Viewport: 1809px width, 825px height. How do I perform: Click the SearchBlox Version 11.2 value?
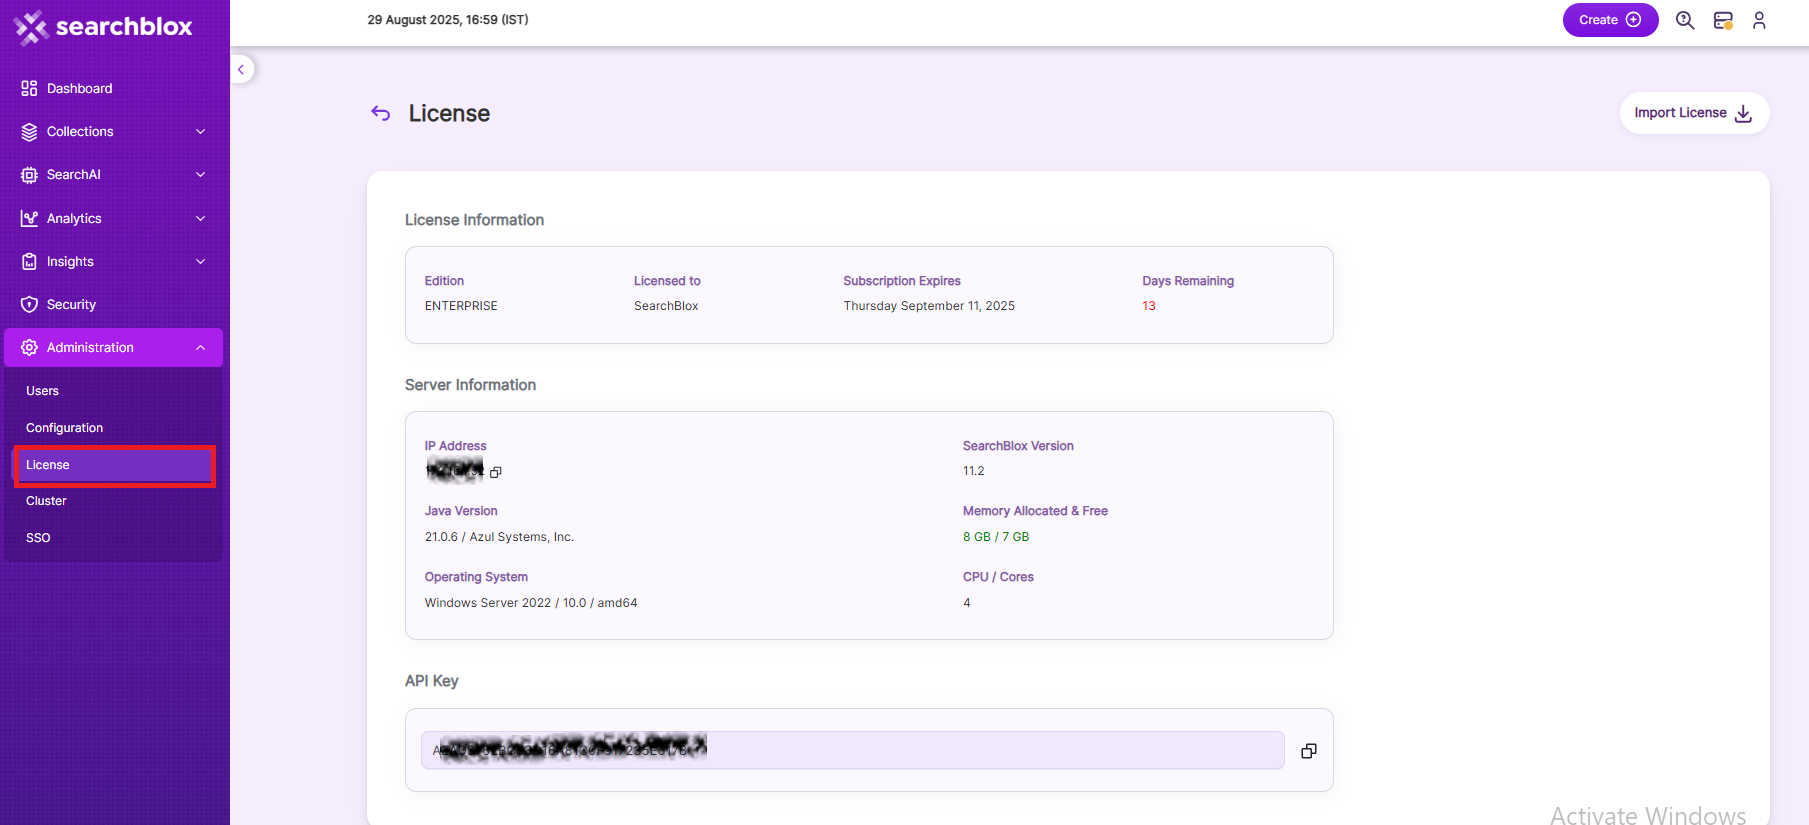(x=974, y=471)
